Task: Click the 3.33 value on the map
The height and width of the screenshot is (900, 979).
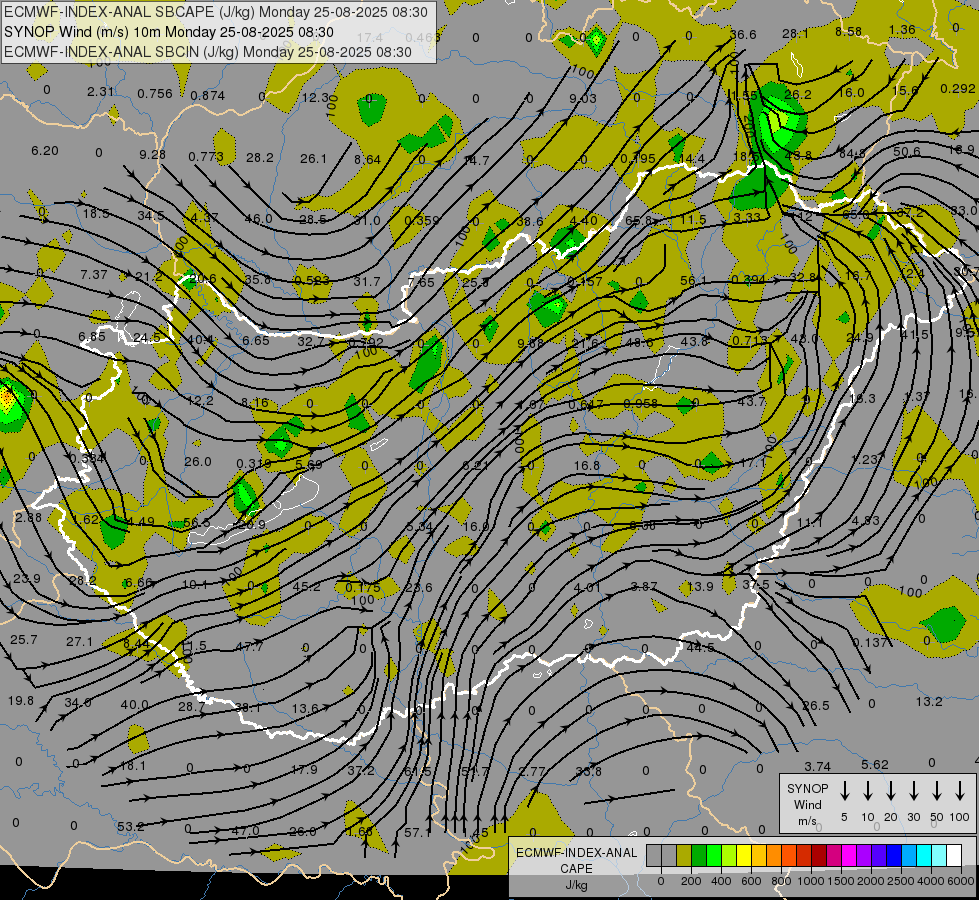Action: pyautogui.click(x=747, y=217)
